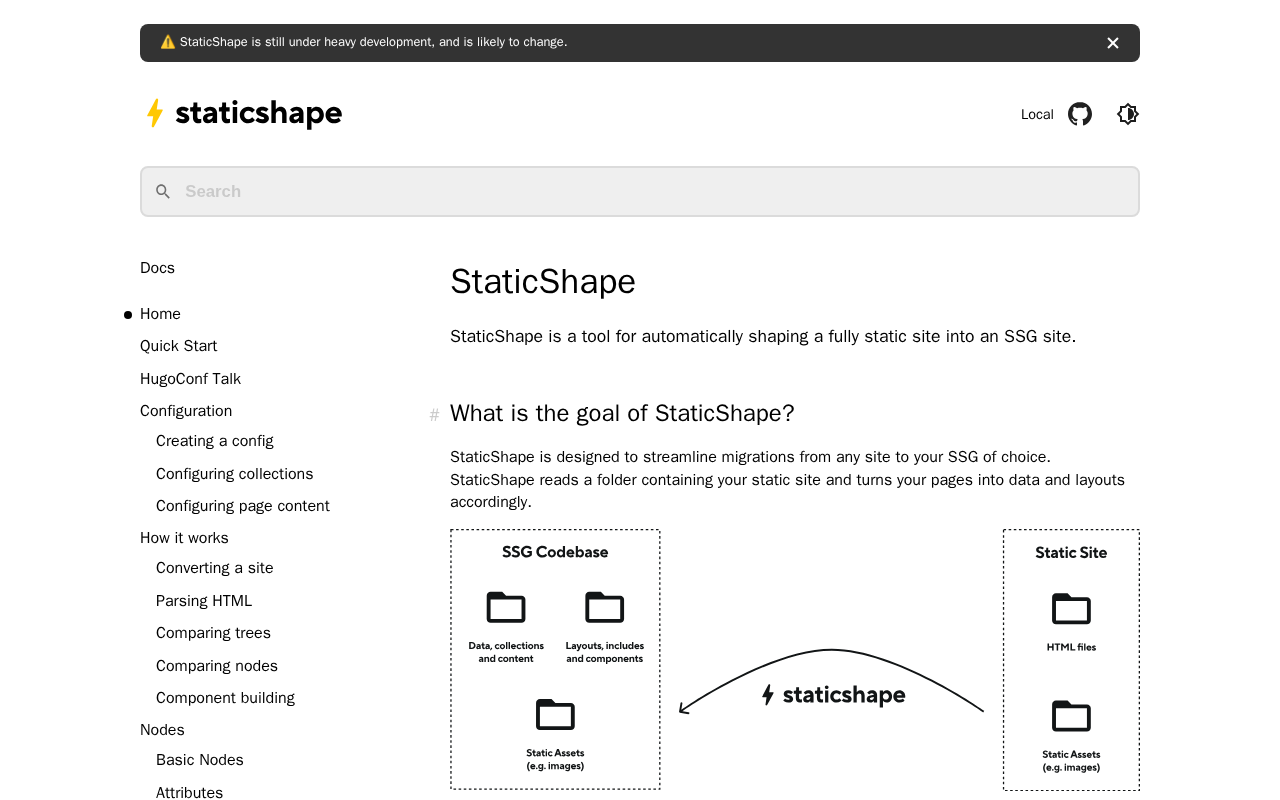Click the staticshape logo in the diagram
Screen dimensions: 1280x800
pos(833,695)
